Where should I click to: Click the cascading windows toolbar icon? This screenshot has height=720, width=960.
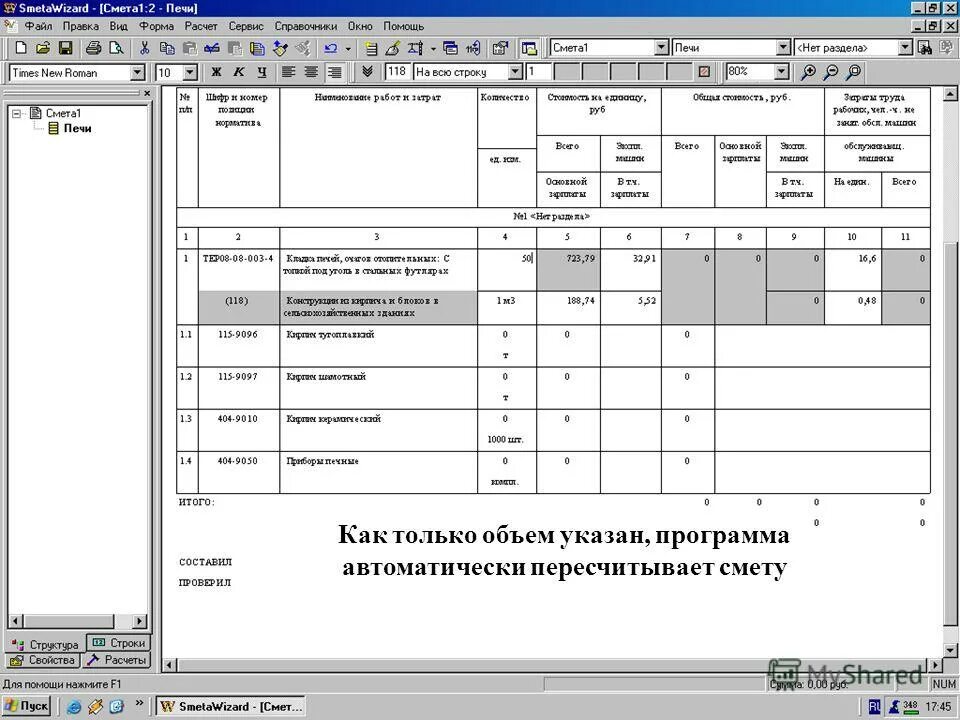tap(450, 48)
